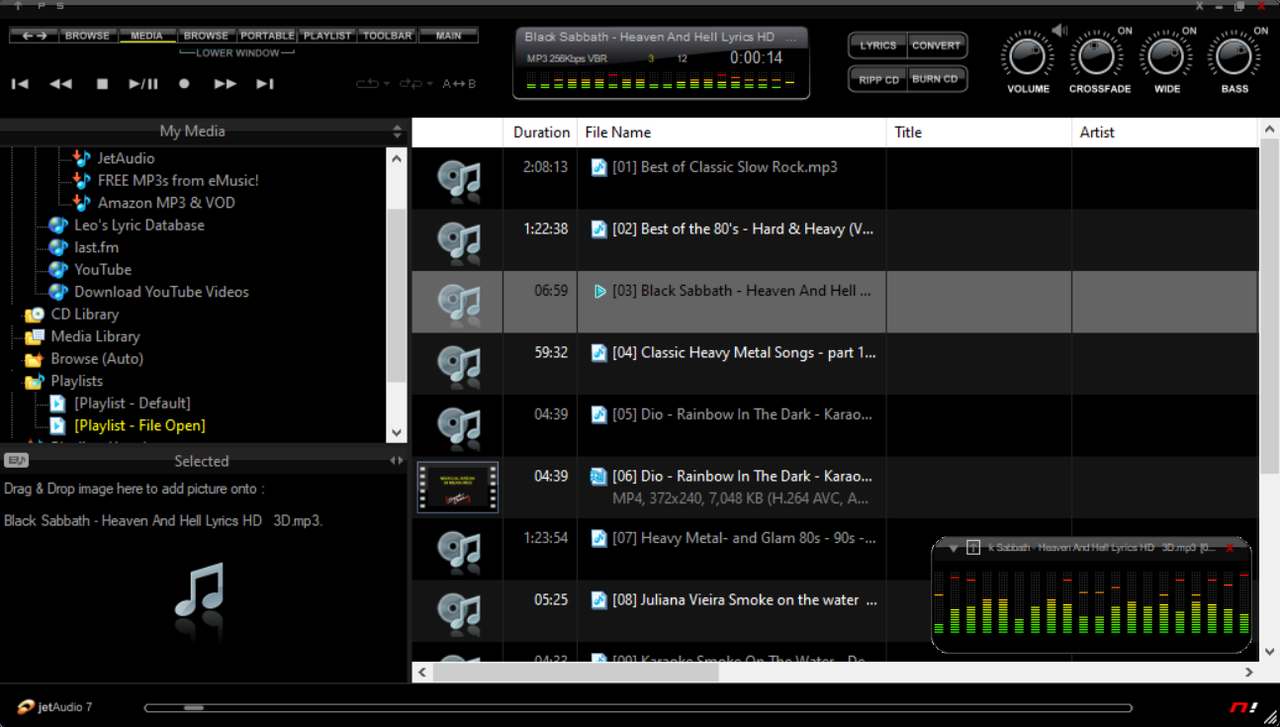Toggle play/pause
Screen dimensions: 1280x727
coord(143,84)
